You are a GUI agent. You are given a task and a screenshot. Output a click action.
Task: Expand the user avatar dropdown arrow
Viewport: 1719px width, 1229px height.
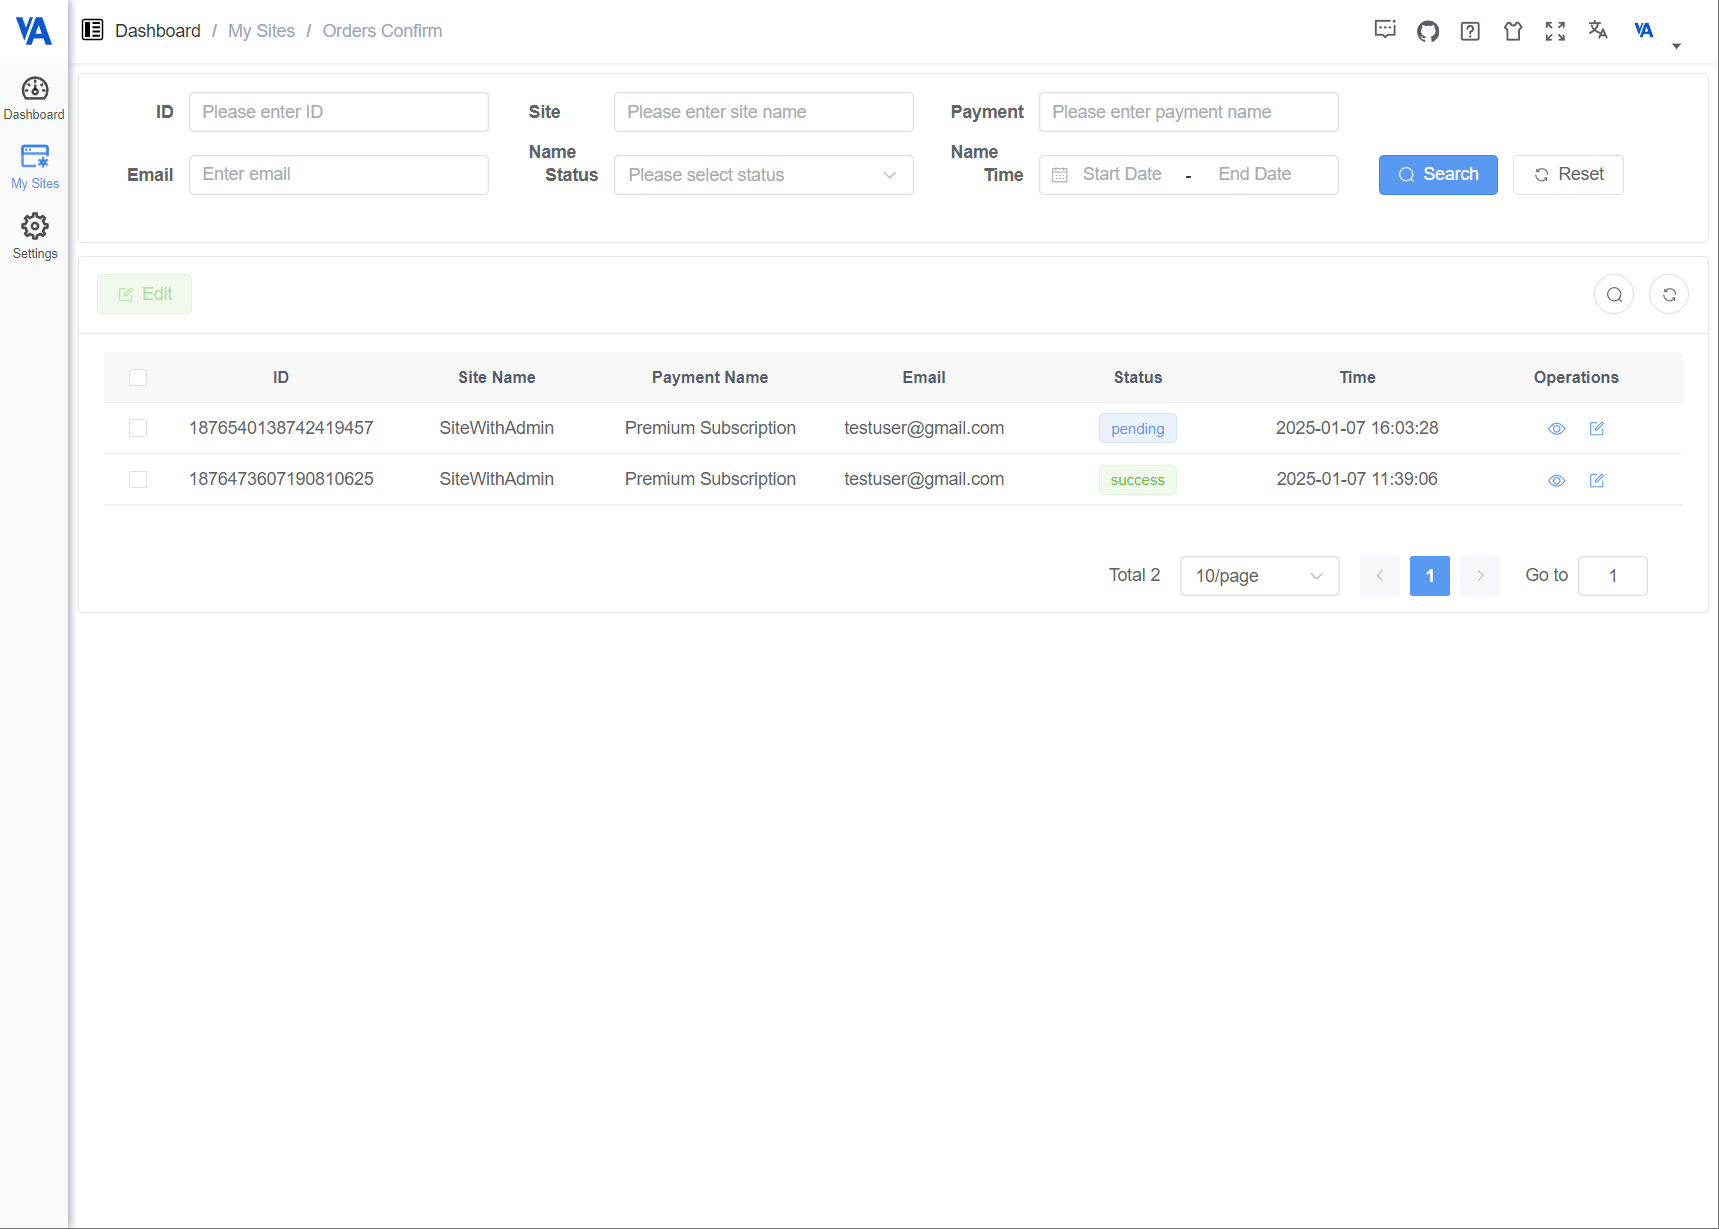1676,44
